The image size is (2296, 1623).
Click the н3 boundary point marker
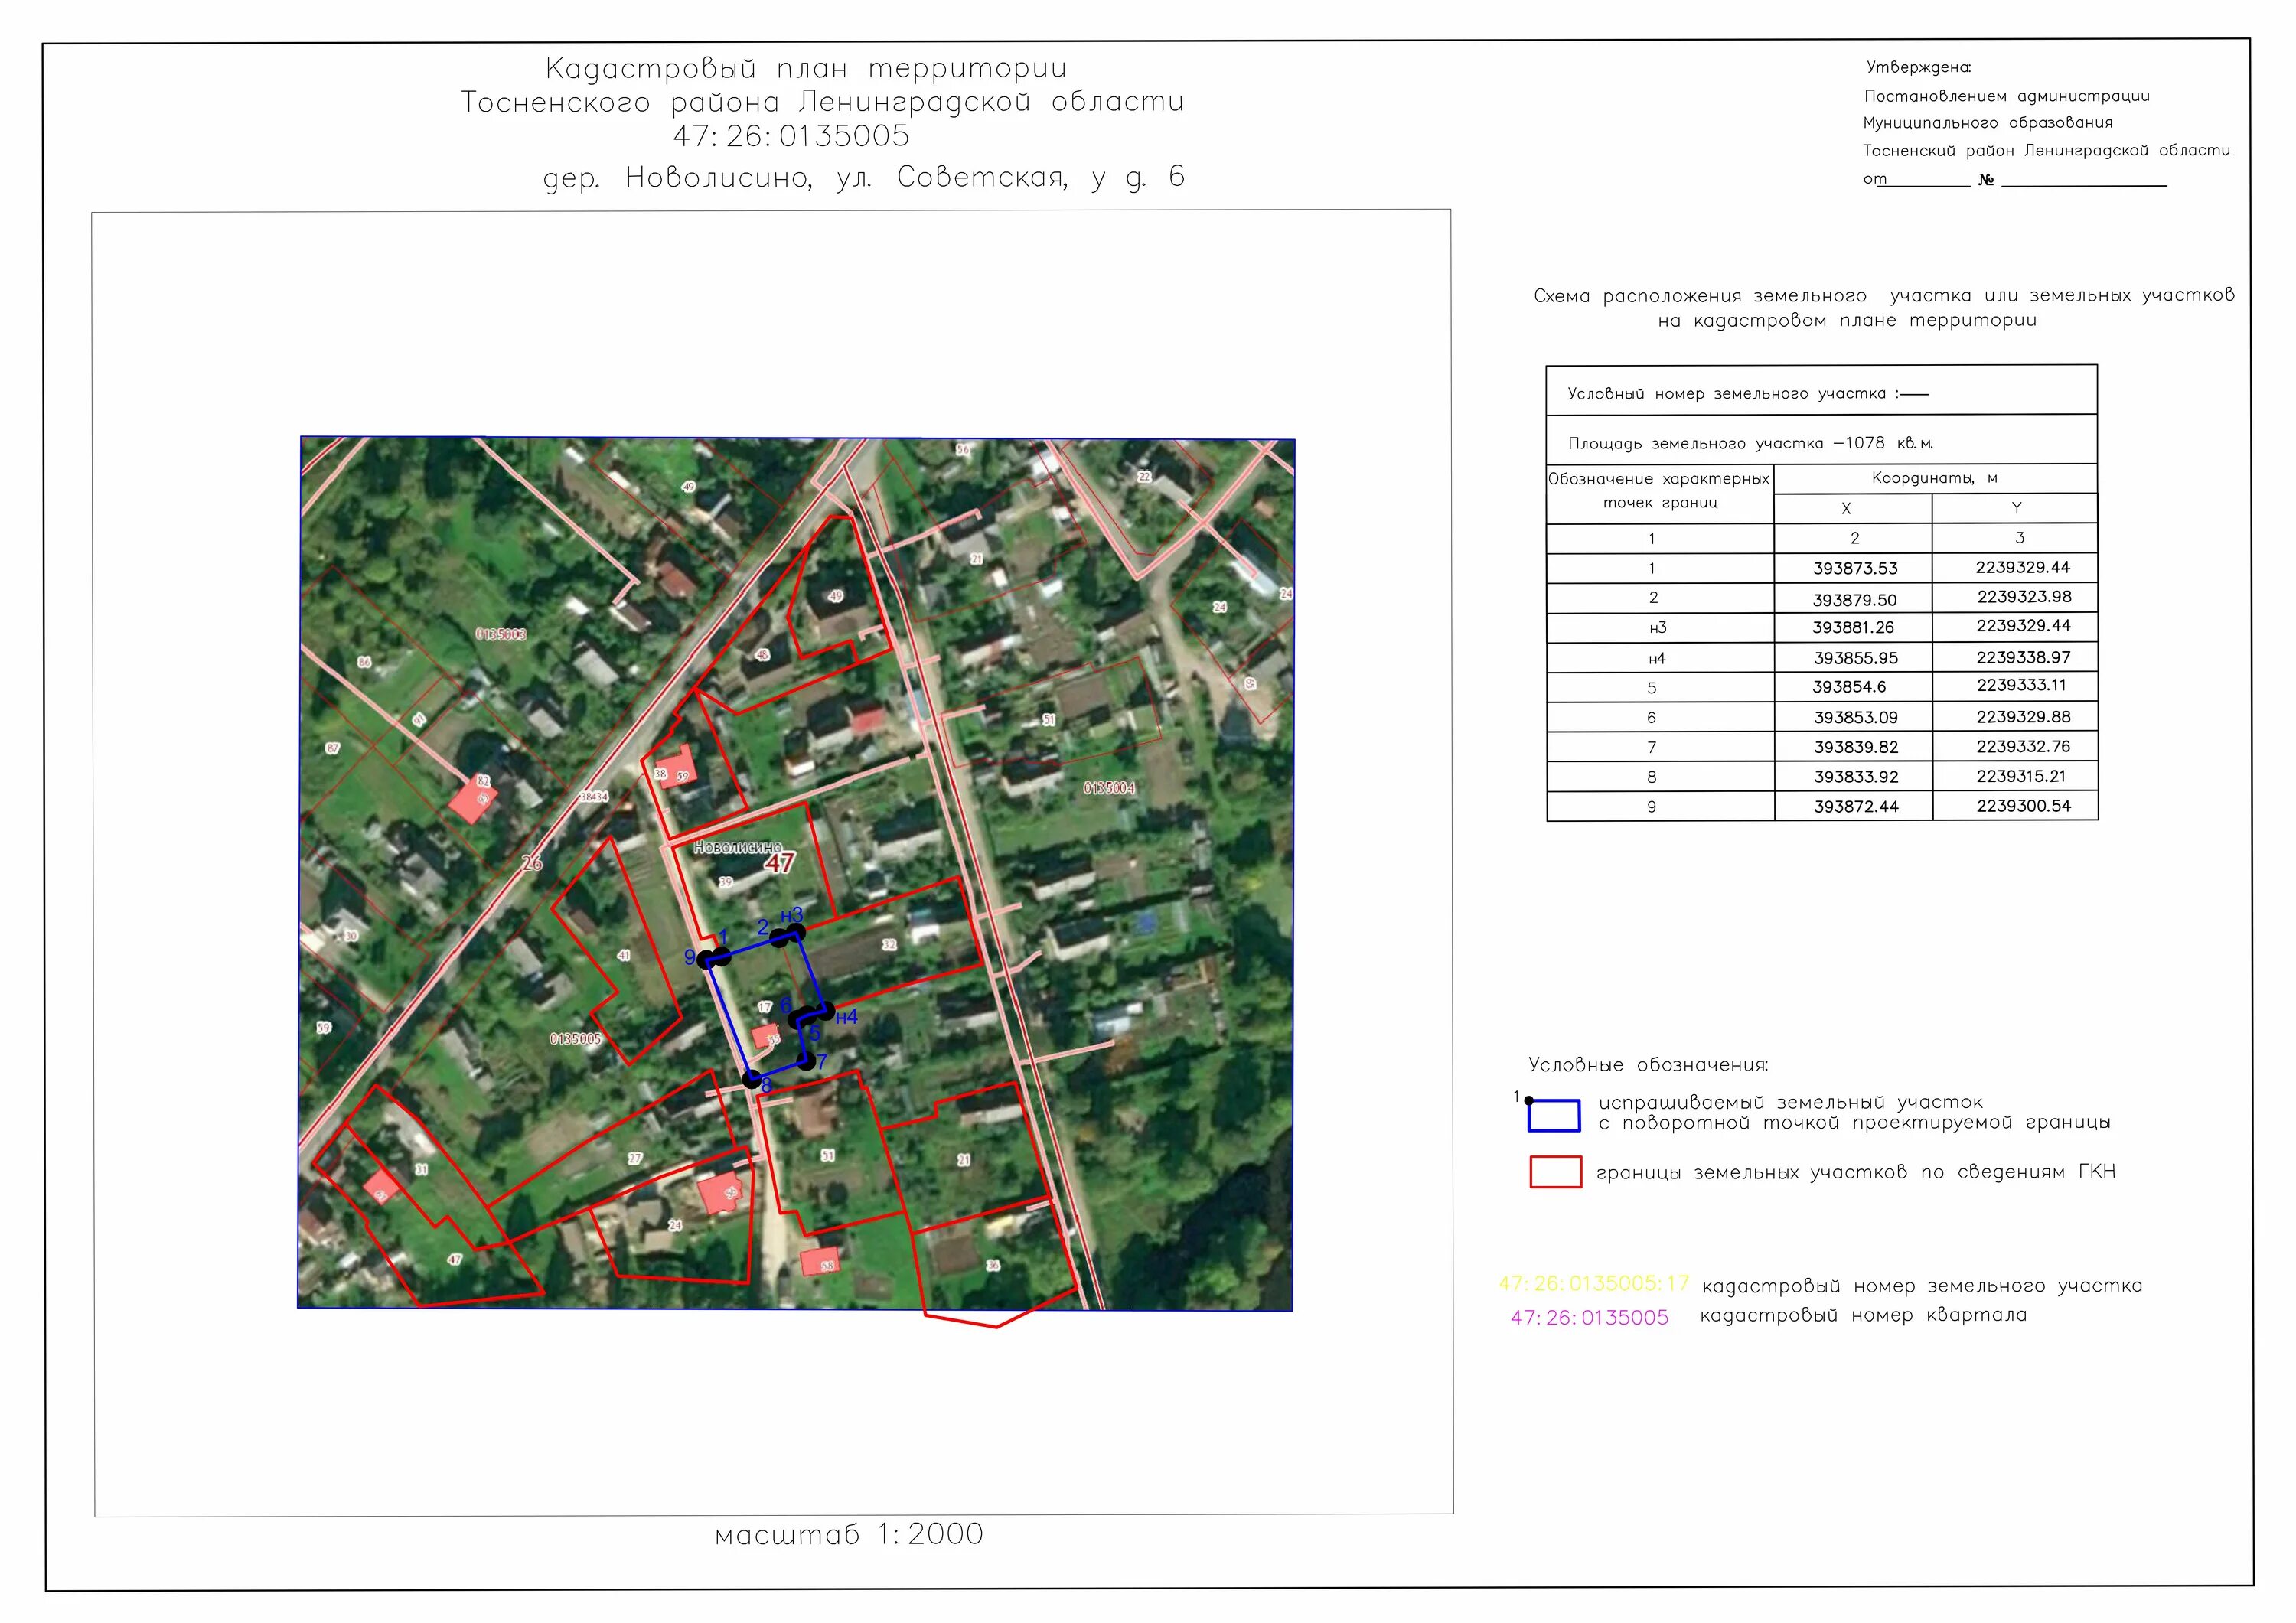tap(796, 932)
